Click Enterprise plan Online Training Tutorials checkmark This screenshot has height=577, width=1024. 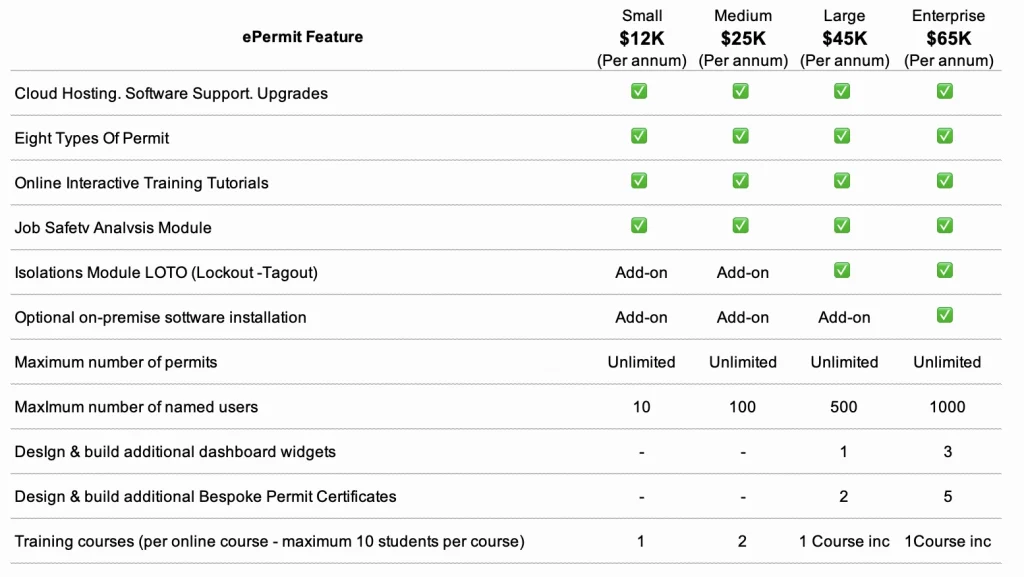(944, 181)
